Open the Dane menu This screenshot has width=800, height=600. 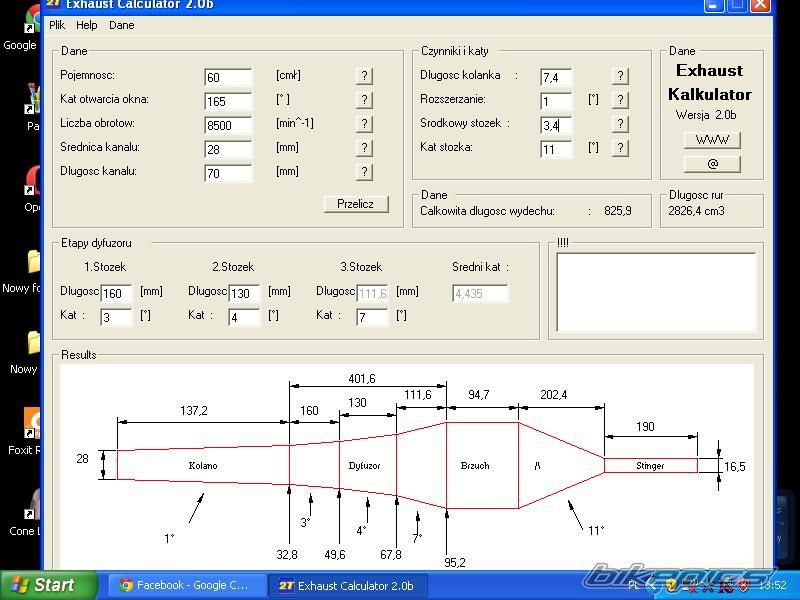(x=121, y=25)
